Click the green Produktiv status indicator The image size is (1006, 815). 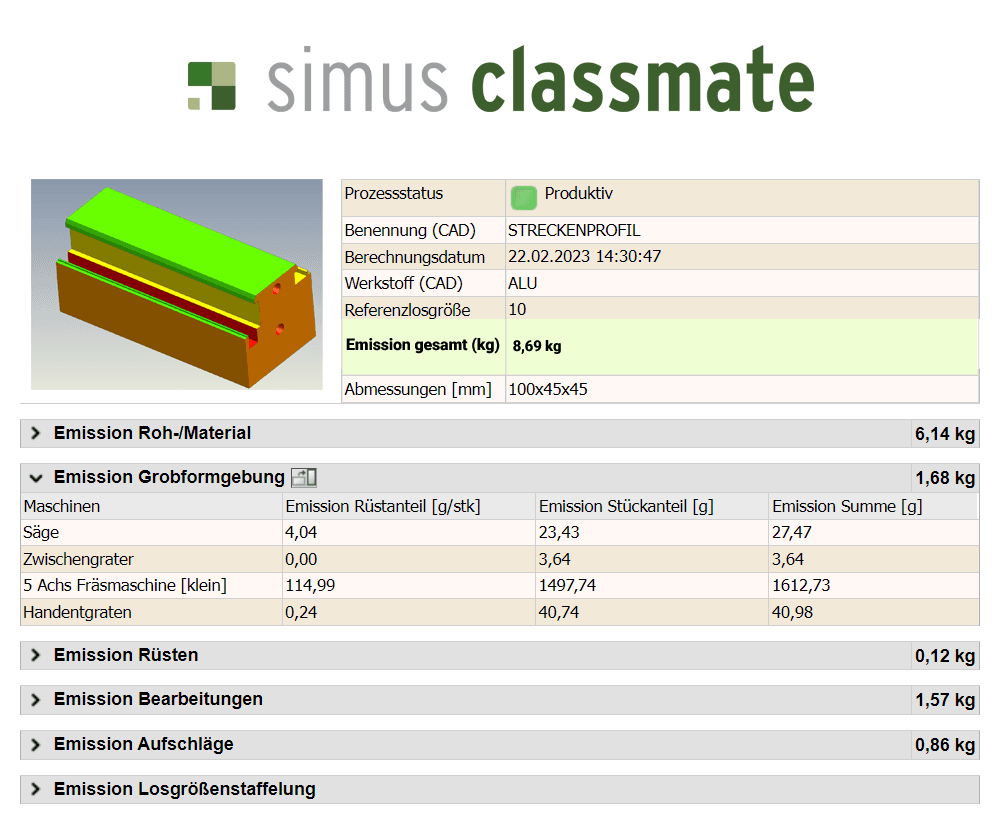[x=524, y=196]
